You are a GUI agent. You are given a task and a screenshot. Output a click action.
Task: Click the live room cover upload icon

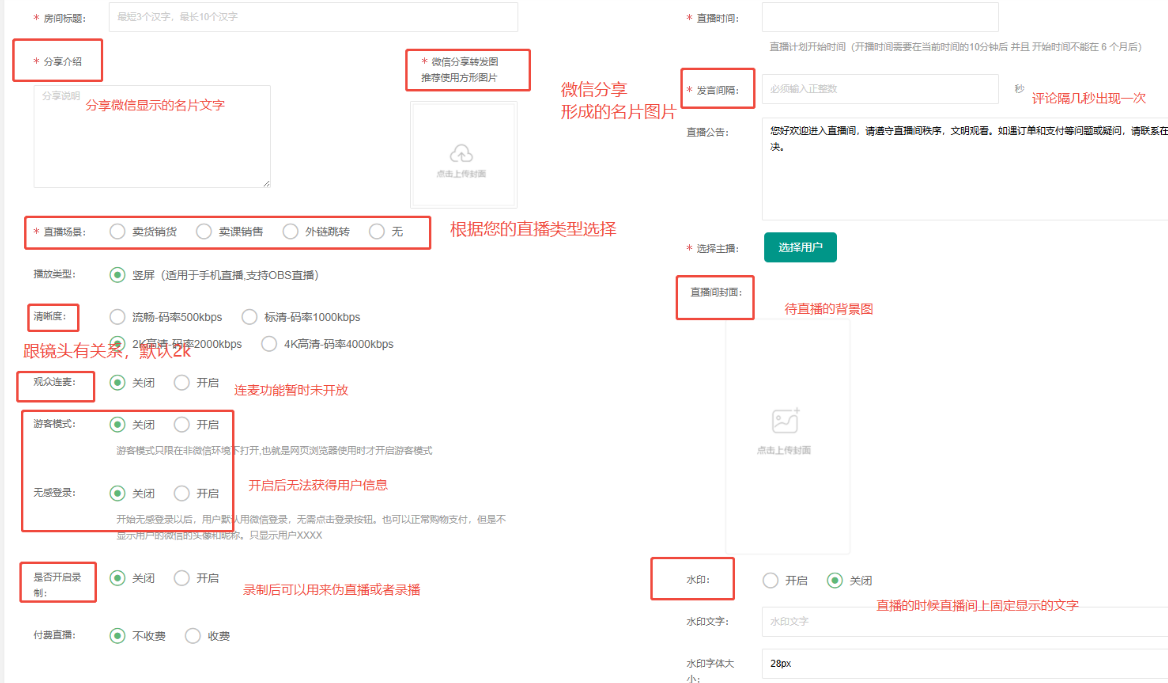785,422
